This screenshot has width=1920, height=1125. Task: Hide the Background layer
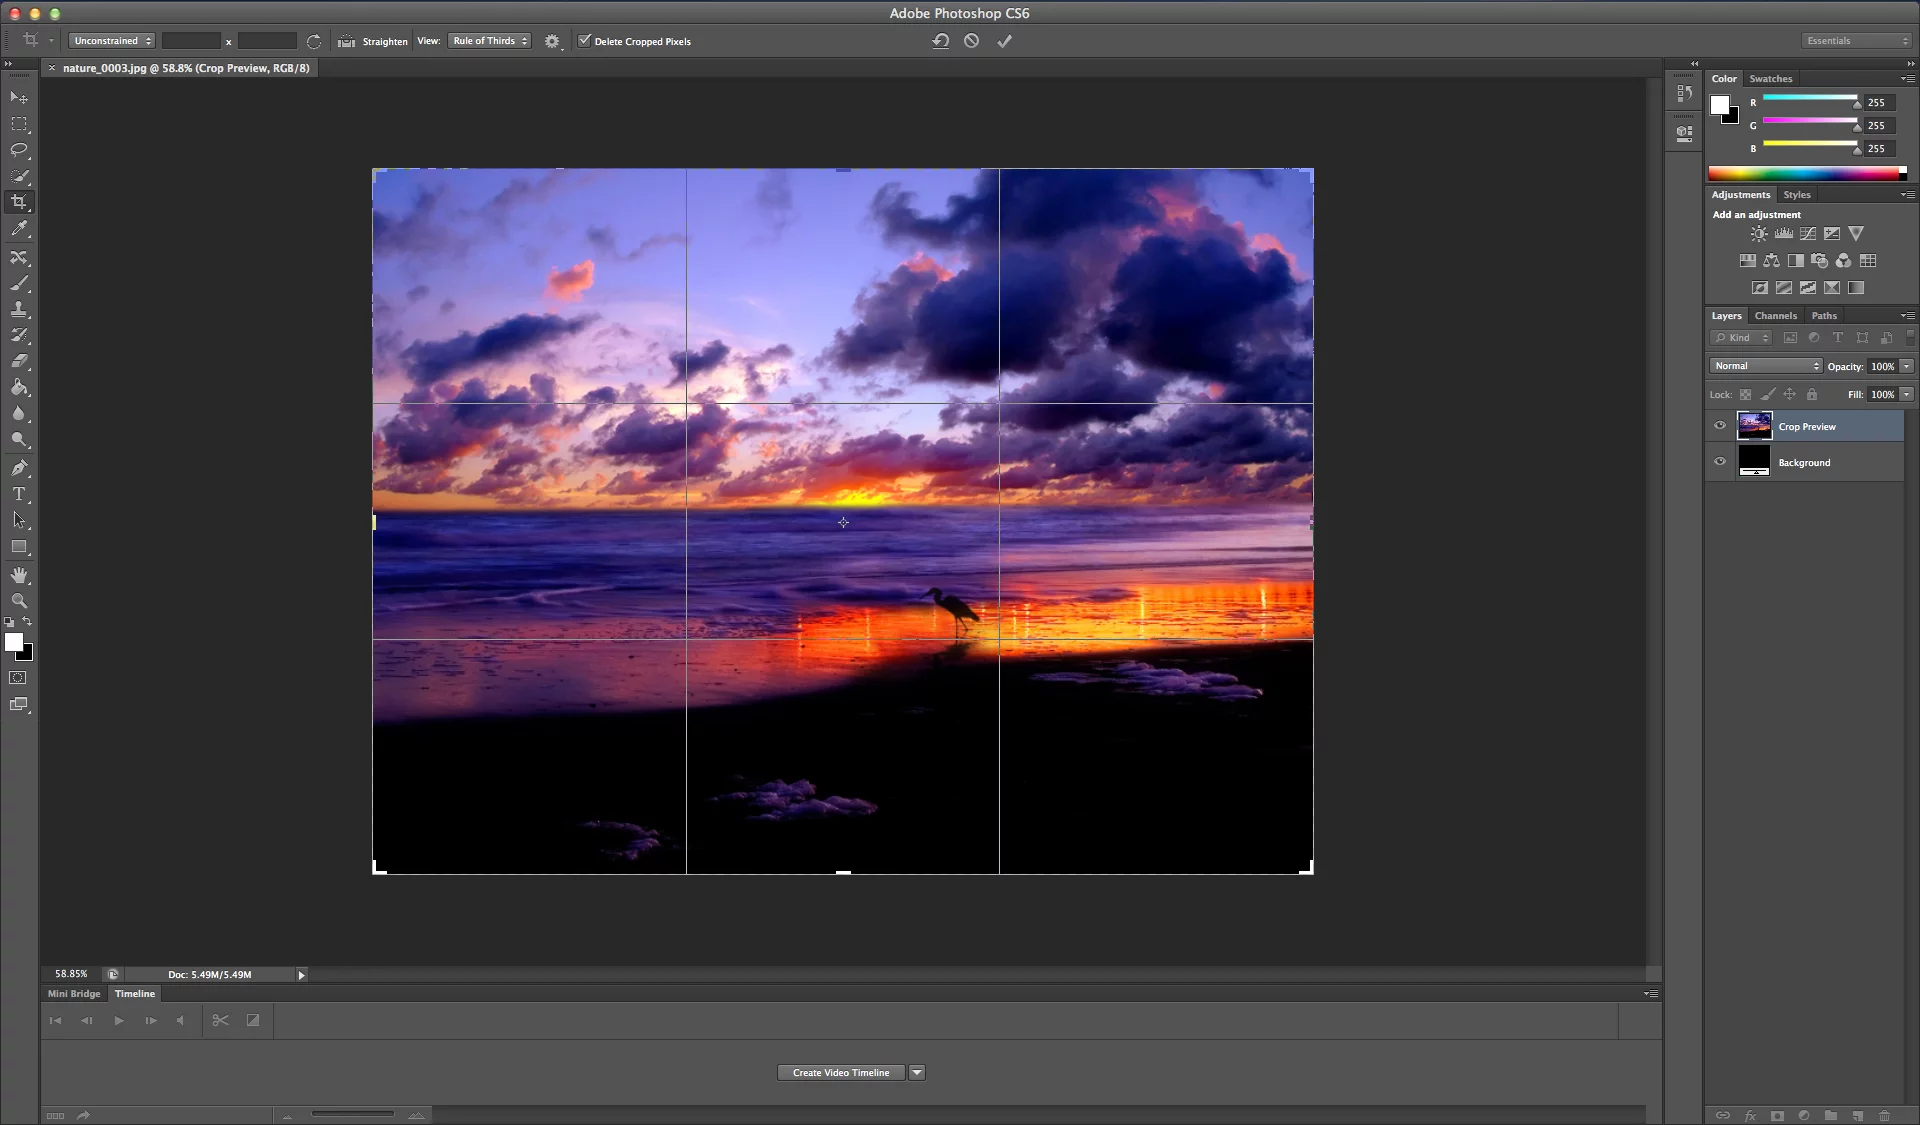coord(1719,461)
